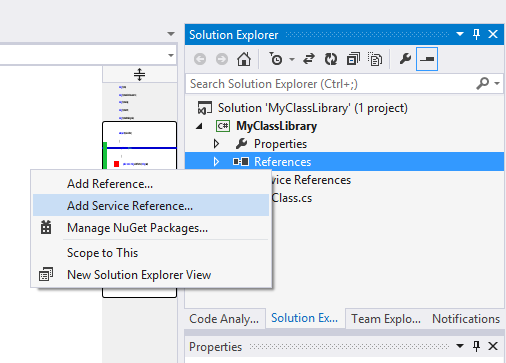Switch to the Code Analysis tab
The height and width of the screenshot is (363, 506).
[x=224, y=319]
